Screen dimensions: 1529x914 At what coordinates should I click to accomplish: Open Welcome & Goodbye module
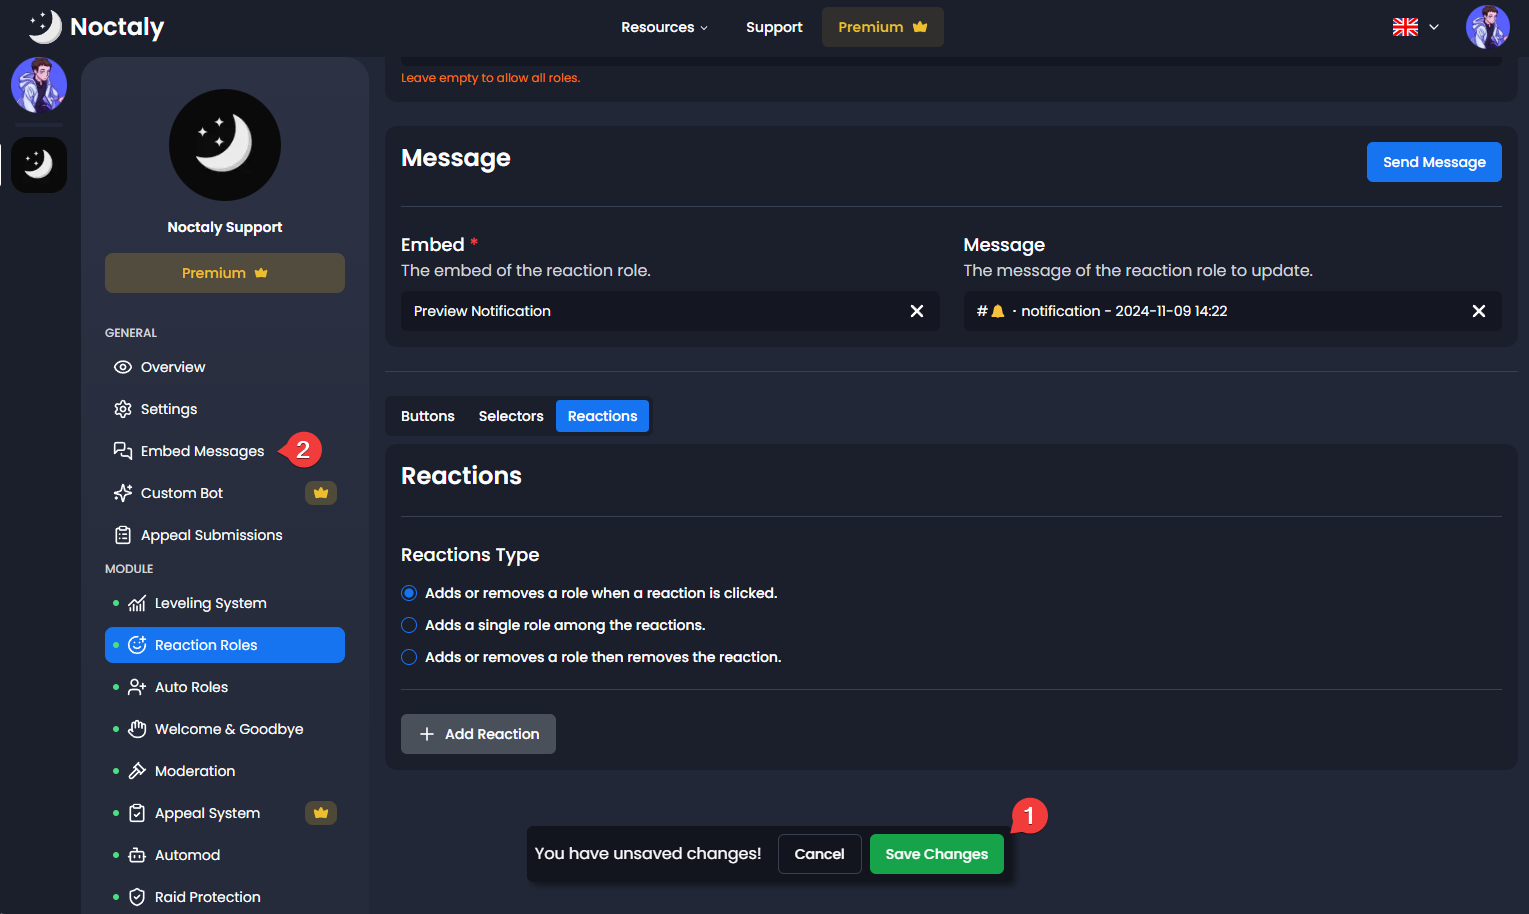click(225, 729)
